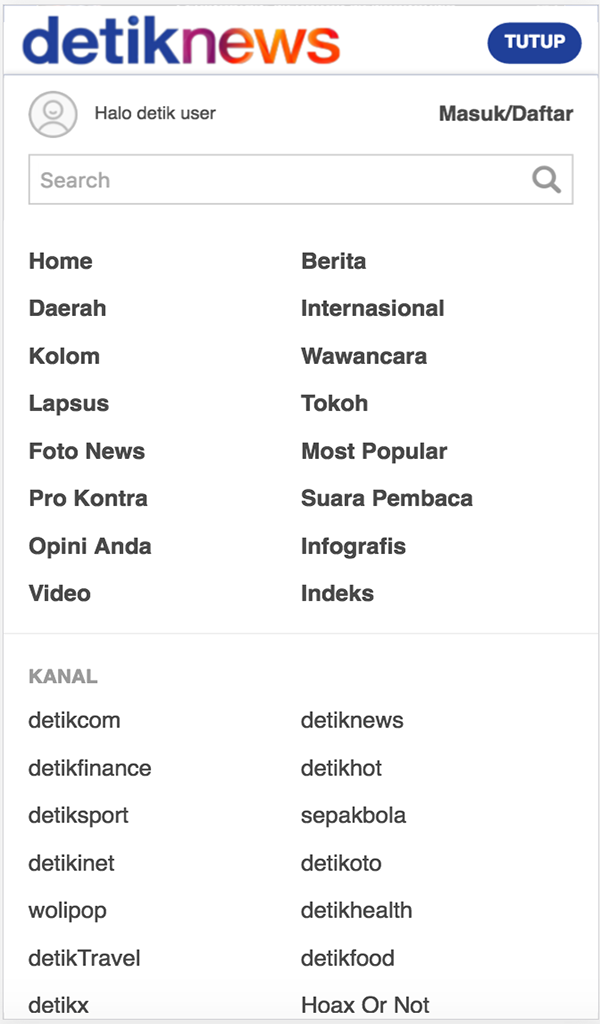Open the Home menu item

[x=60, y=261]
